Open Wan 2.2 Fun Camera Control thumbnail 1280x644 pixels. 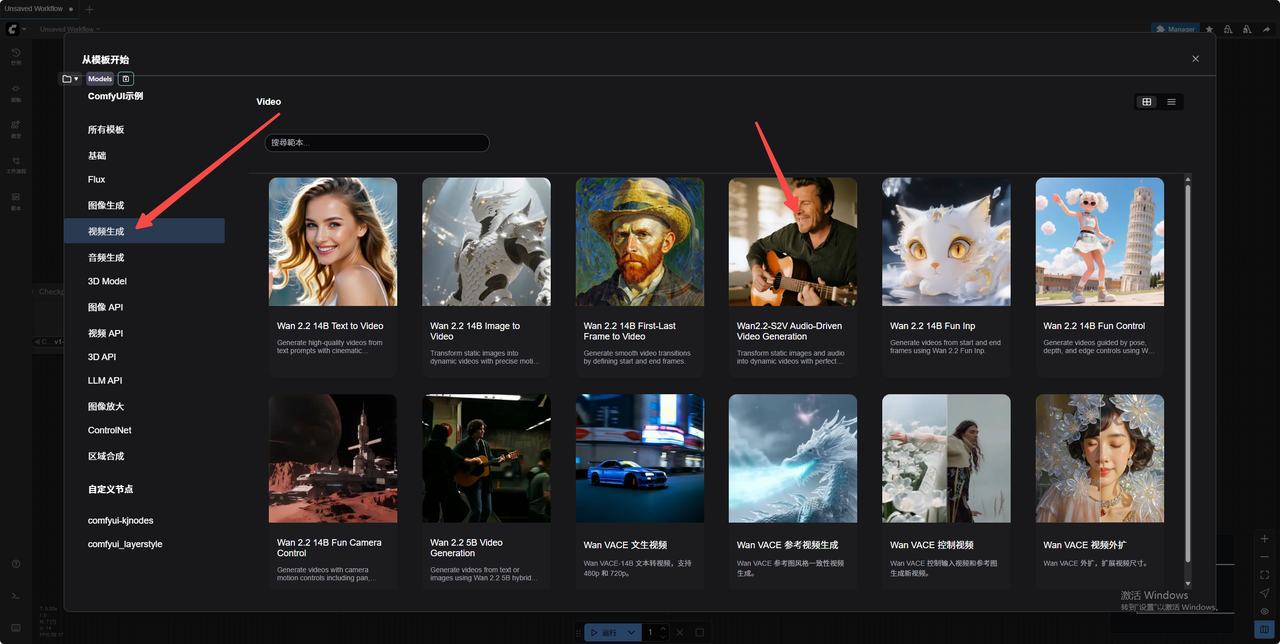[333, 458]
